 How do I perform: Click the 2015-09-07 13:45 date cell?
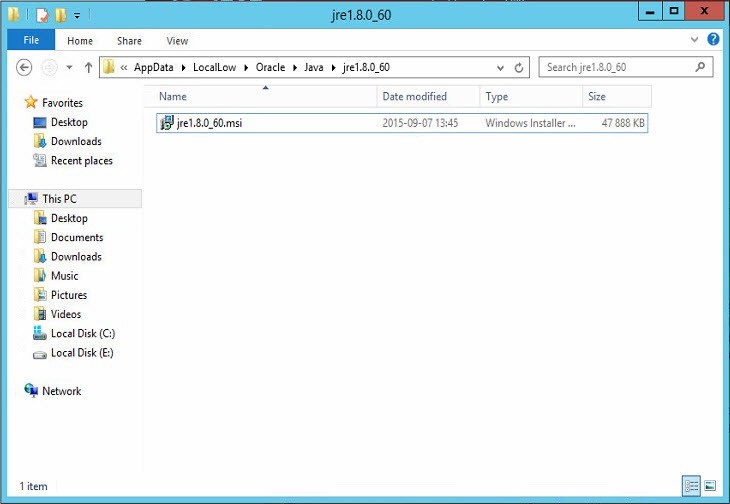point(420,123)
